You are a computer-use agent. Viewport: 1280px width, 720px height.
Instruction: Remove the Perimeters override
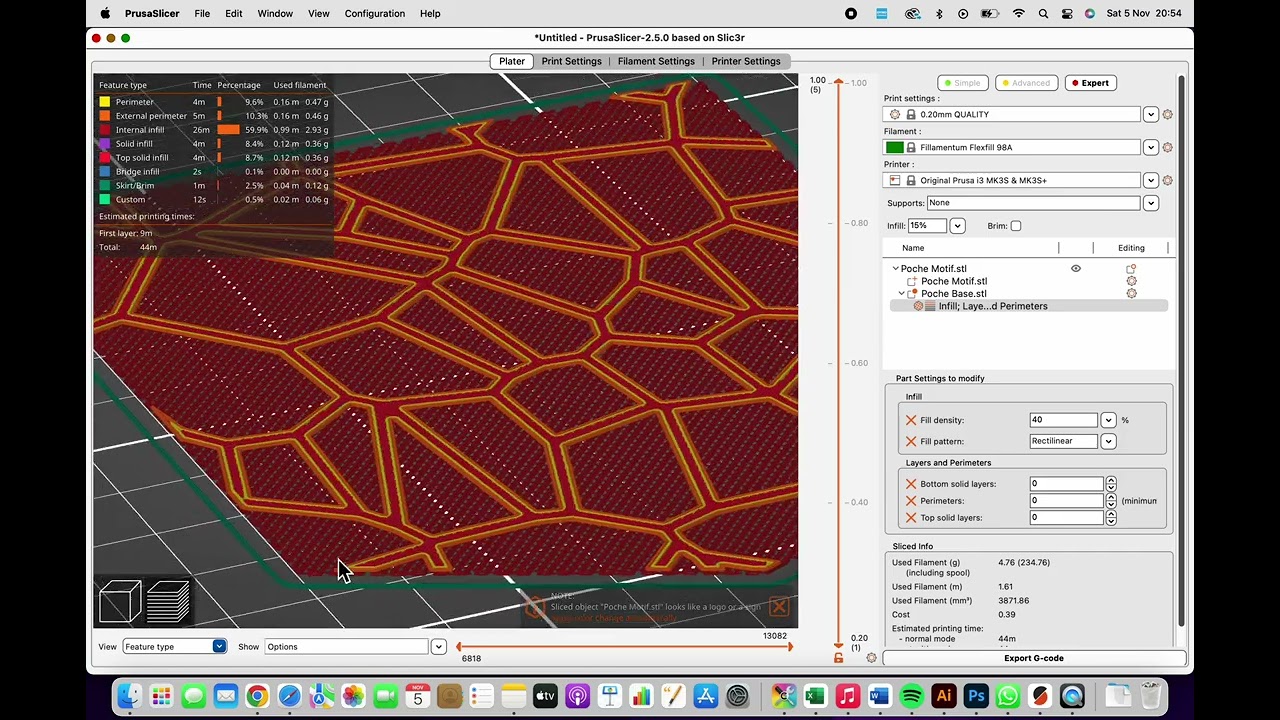click(x=910, y=501)
